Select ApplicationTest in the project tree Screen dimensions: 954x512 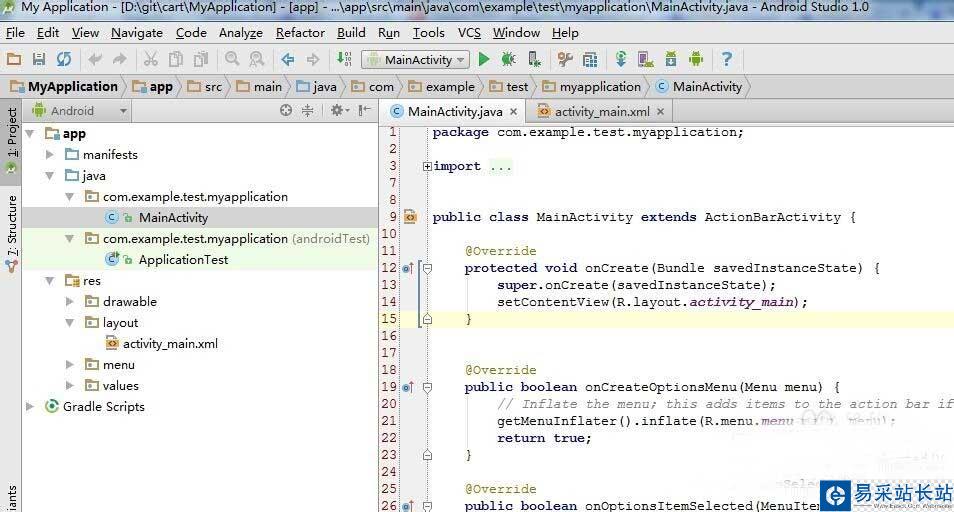point(183,260)
